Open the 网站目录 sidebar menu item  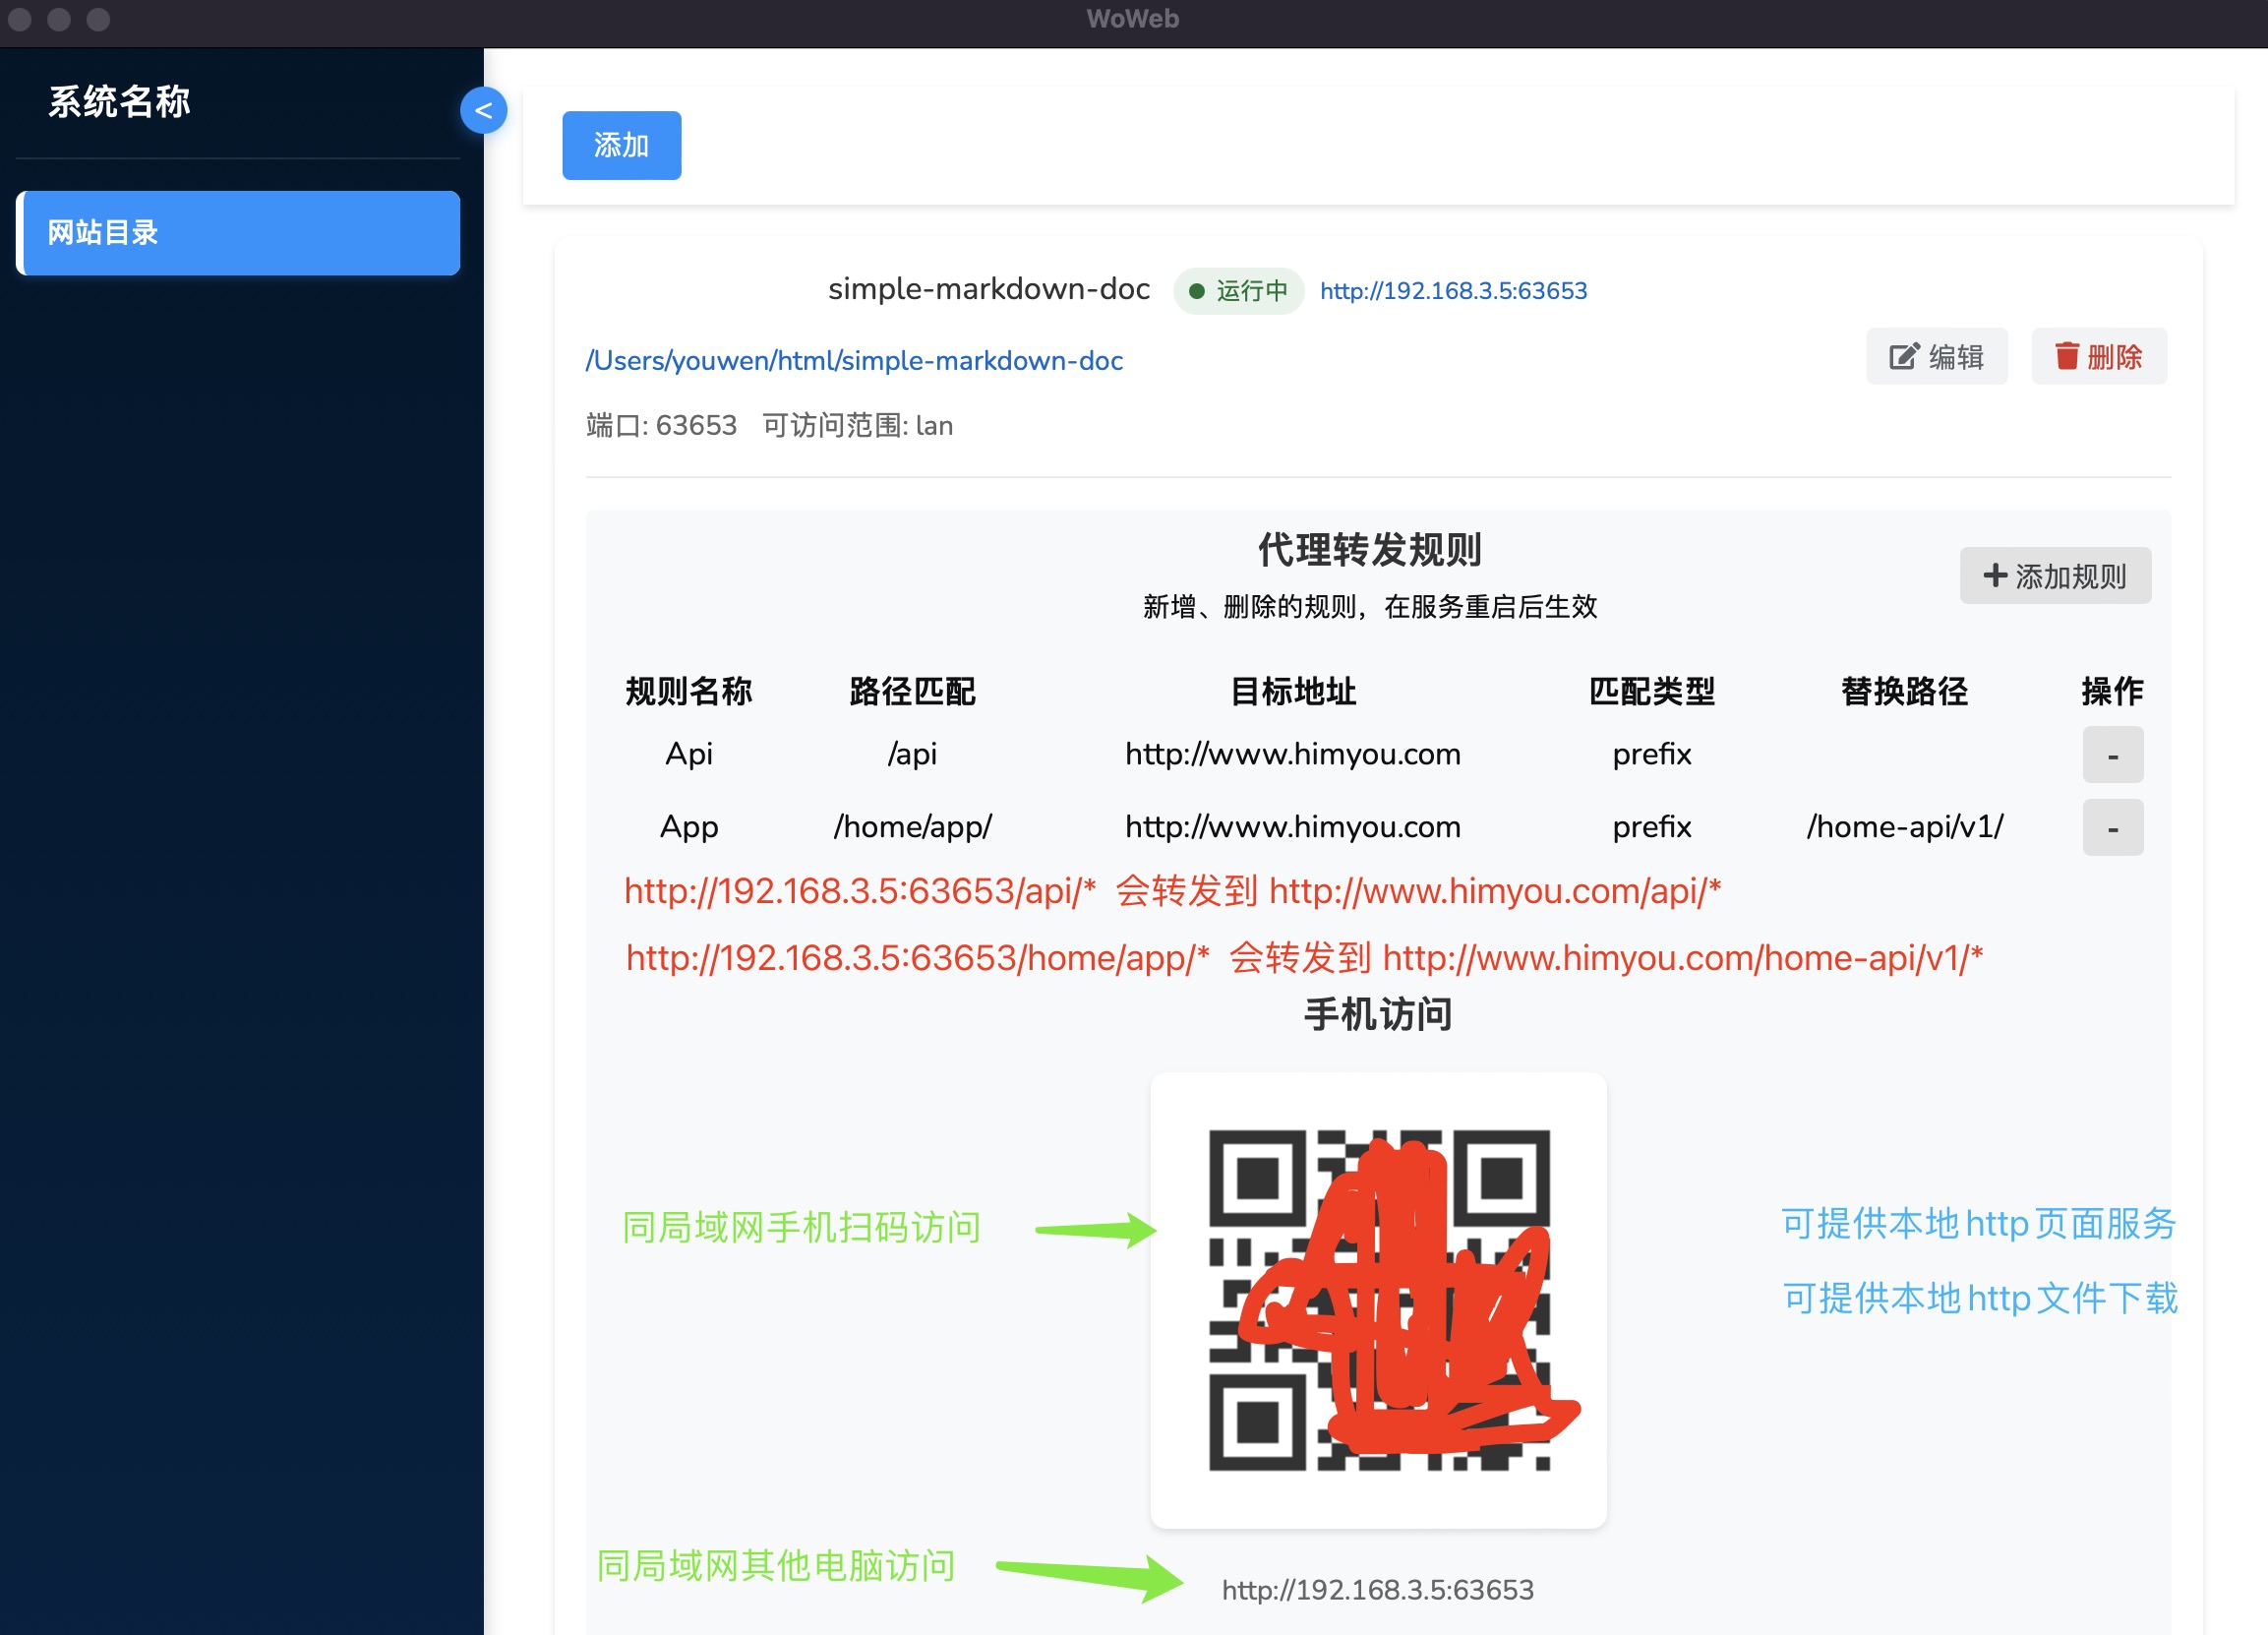coord(238,233)
